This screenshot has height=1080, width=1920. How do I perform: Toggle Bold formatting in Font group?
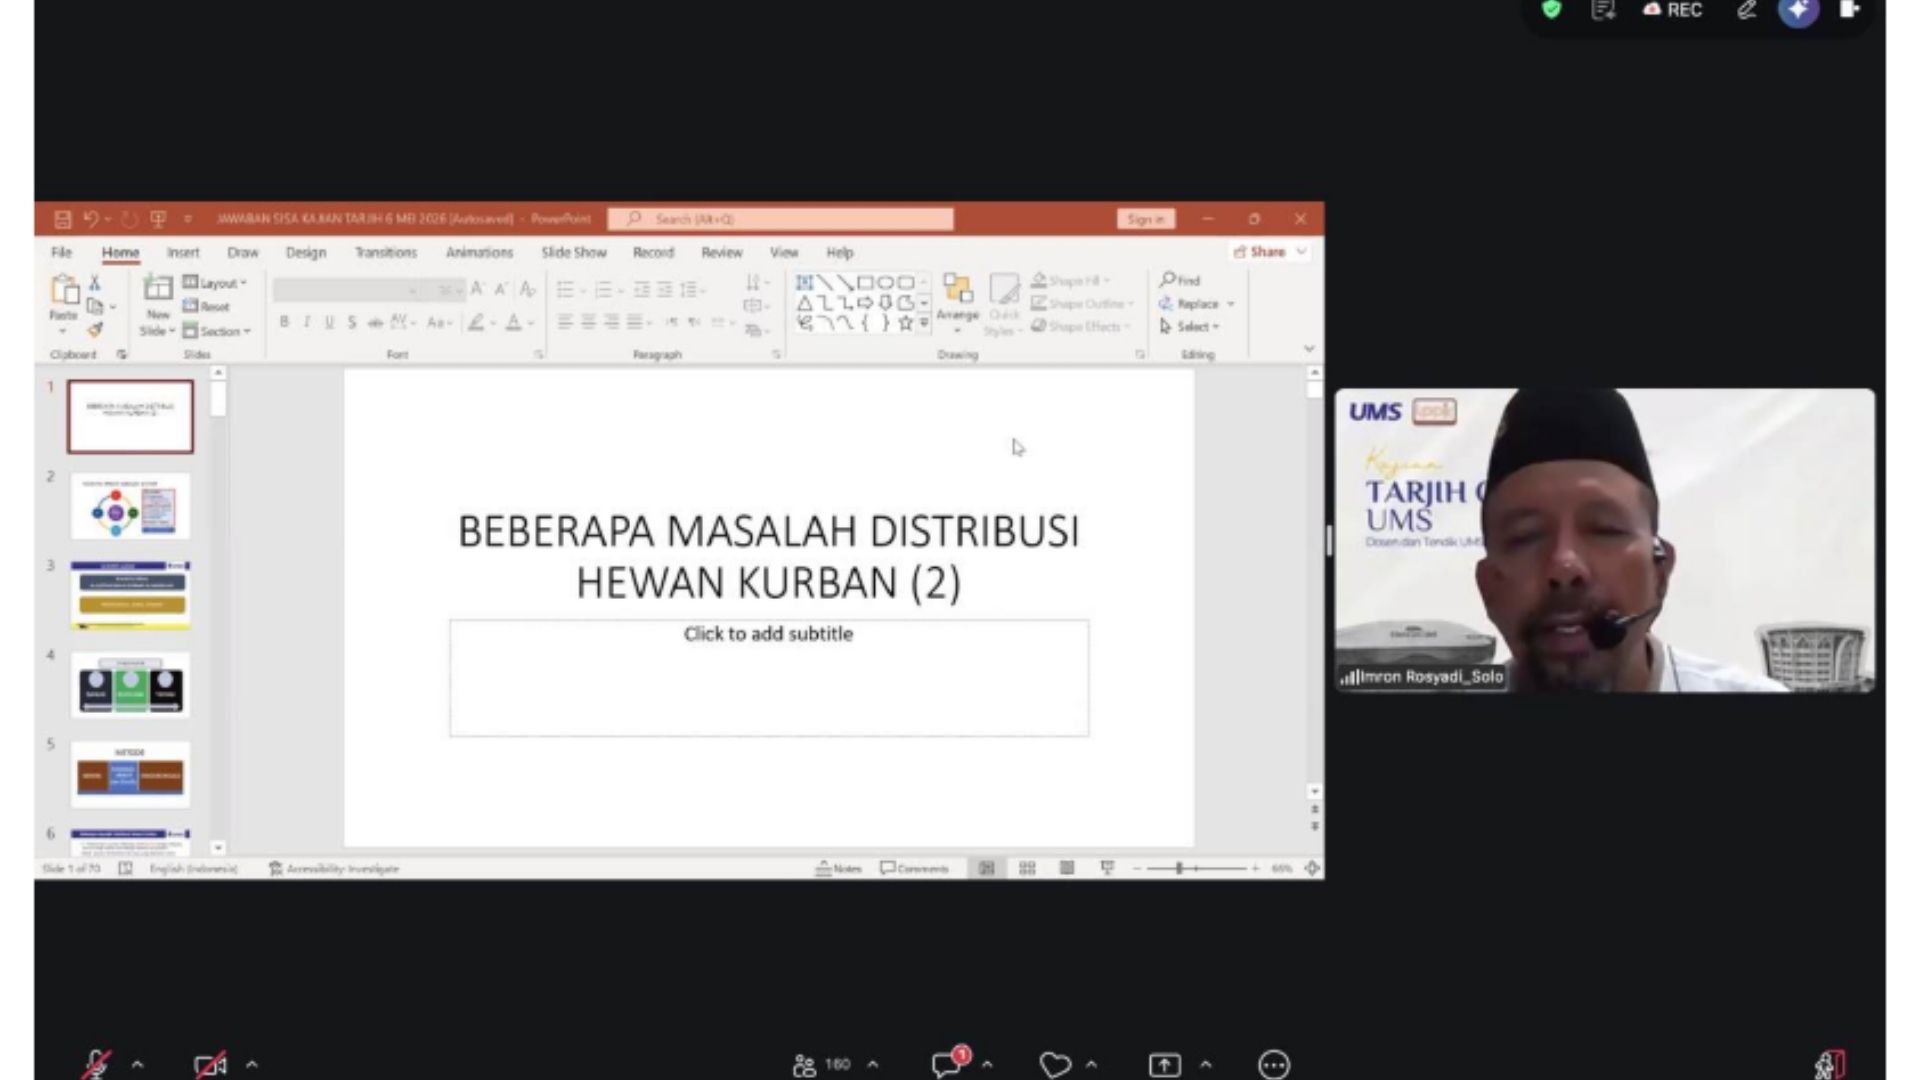click(x=284, y=322)
